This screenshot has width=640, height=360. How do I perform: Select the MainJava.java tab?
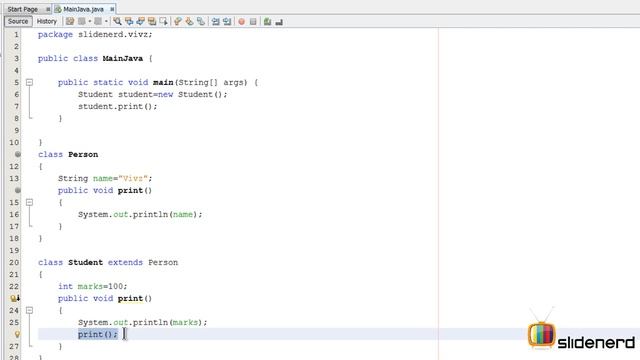pyautogui.click(x=83, y=9)
